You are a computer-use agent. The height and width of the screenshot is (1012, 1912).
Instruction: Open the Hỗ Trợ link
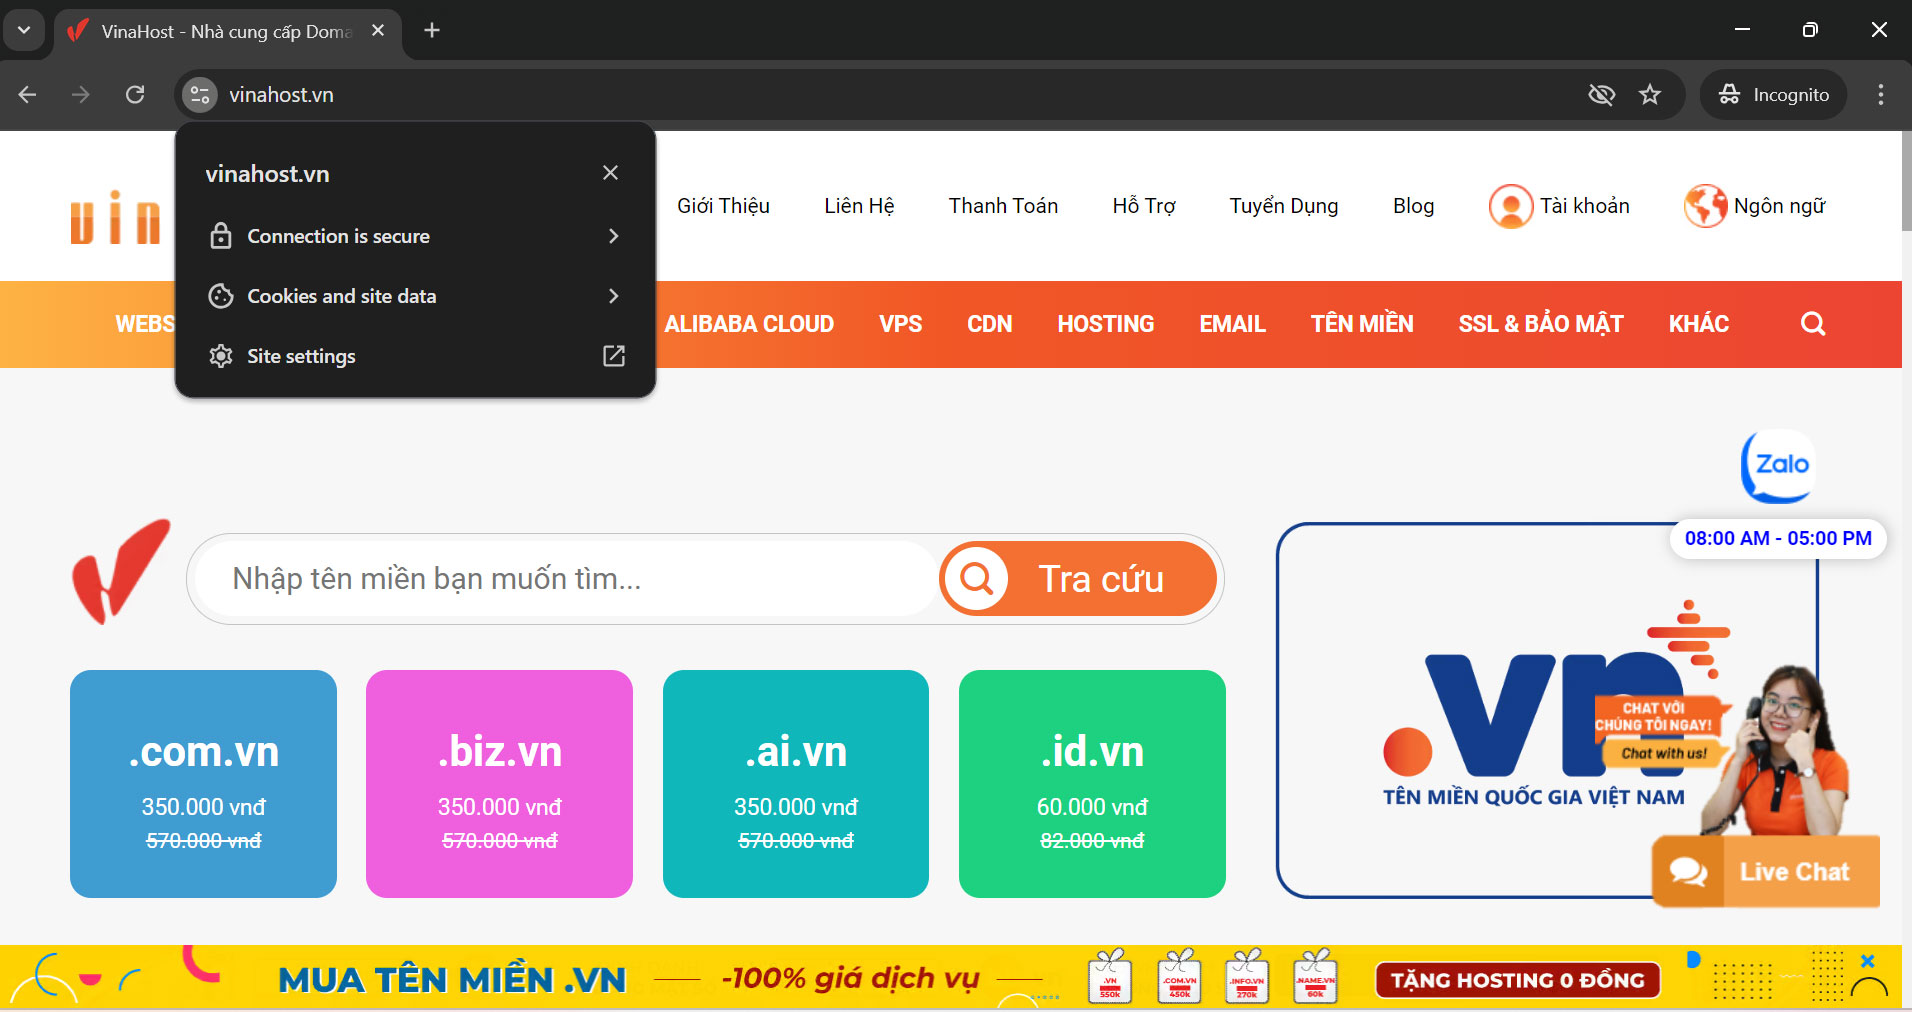[1144, 206]
